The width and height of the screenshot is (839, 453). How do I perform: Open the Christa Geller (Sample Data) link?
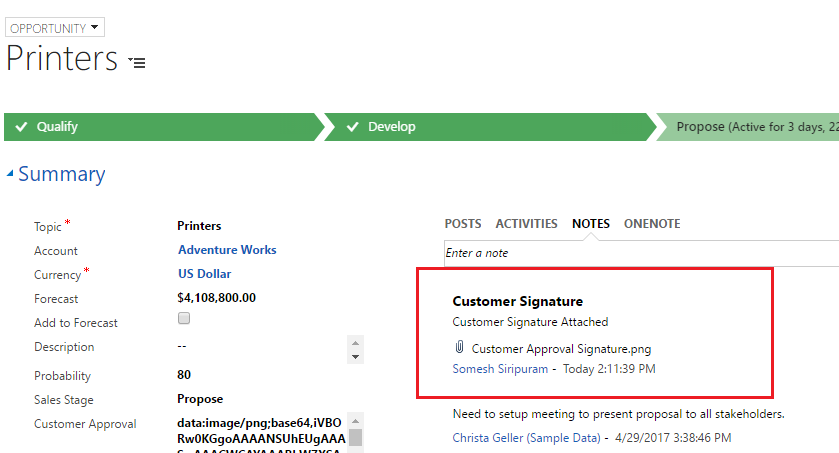(526, 438)
